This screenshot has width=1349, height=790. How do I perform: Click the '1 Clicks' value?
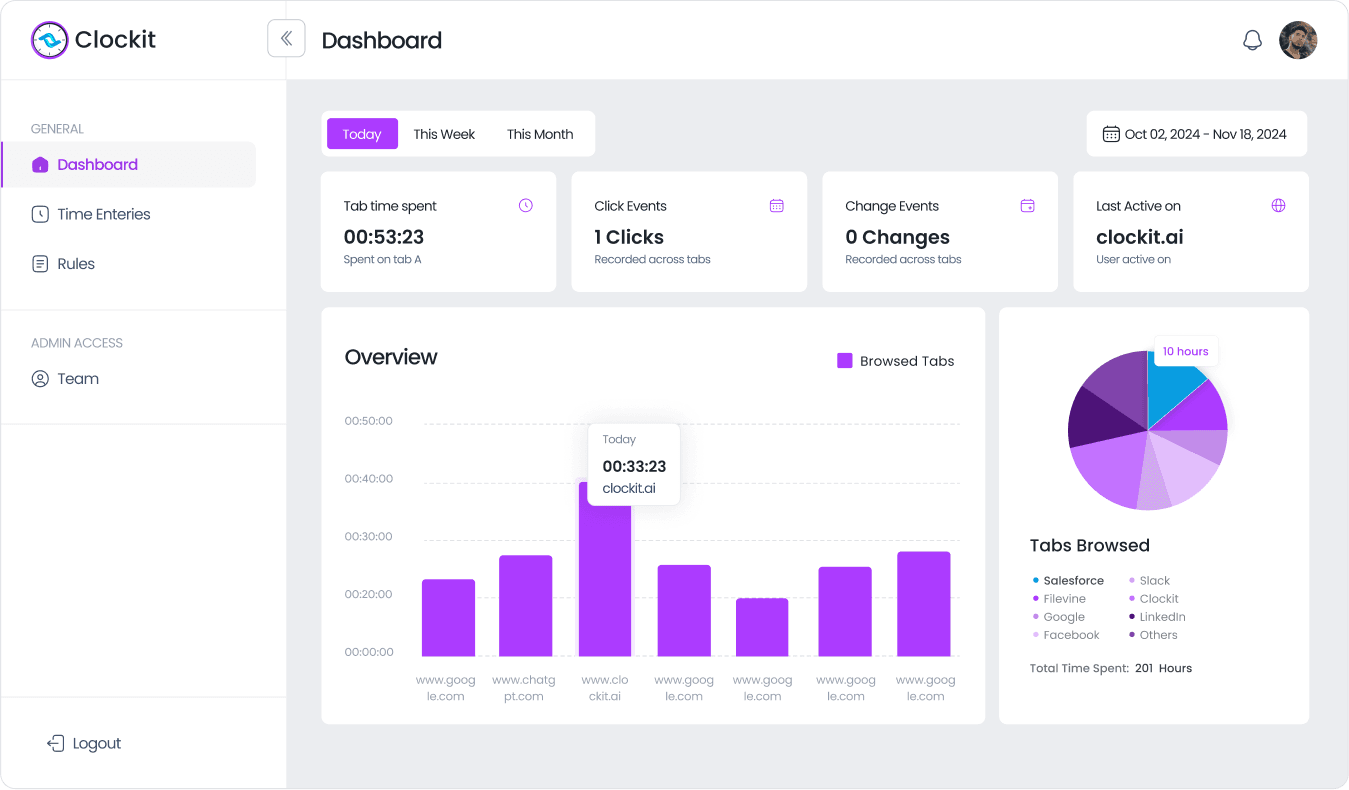[629, 237]
